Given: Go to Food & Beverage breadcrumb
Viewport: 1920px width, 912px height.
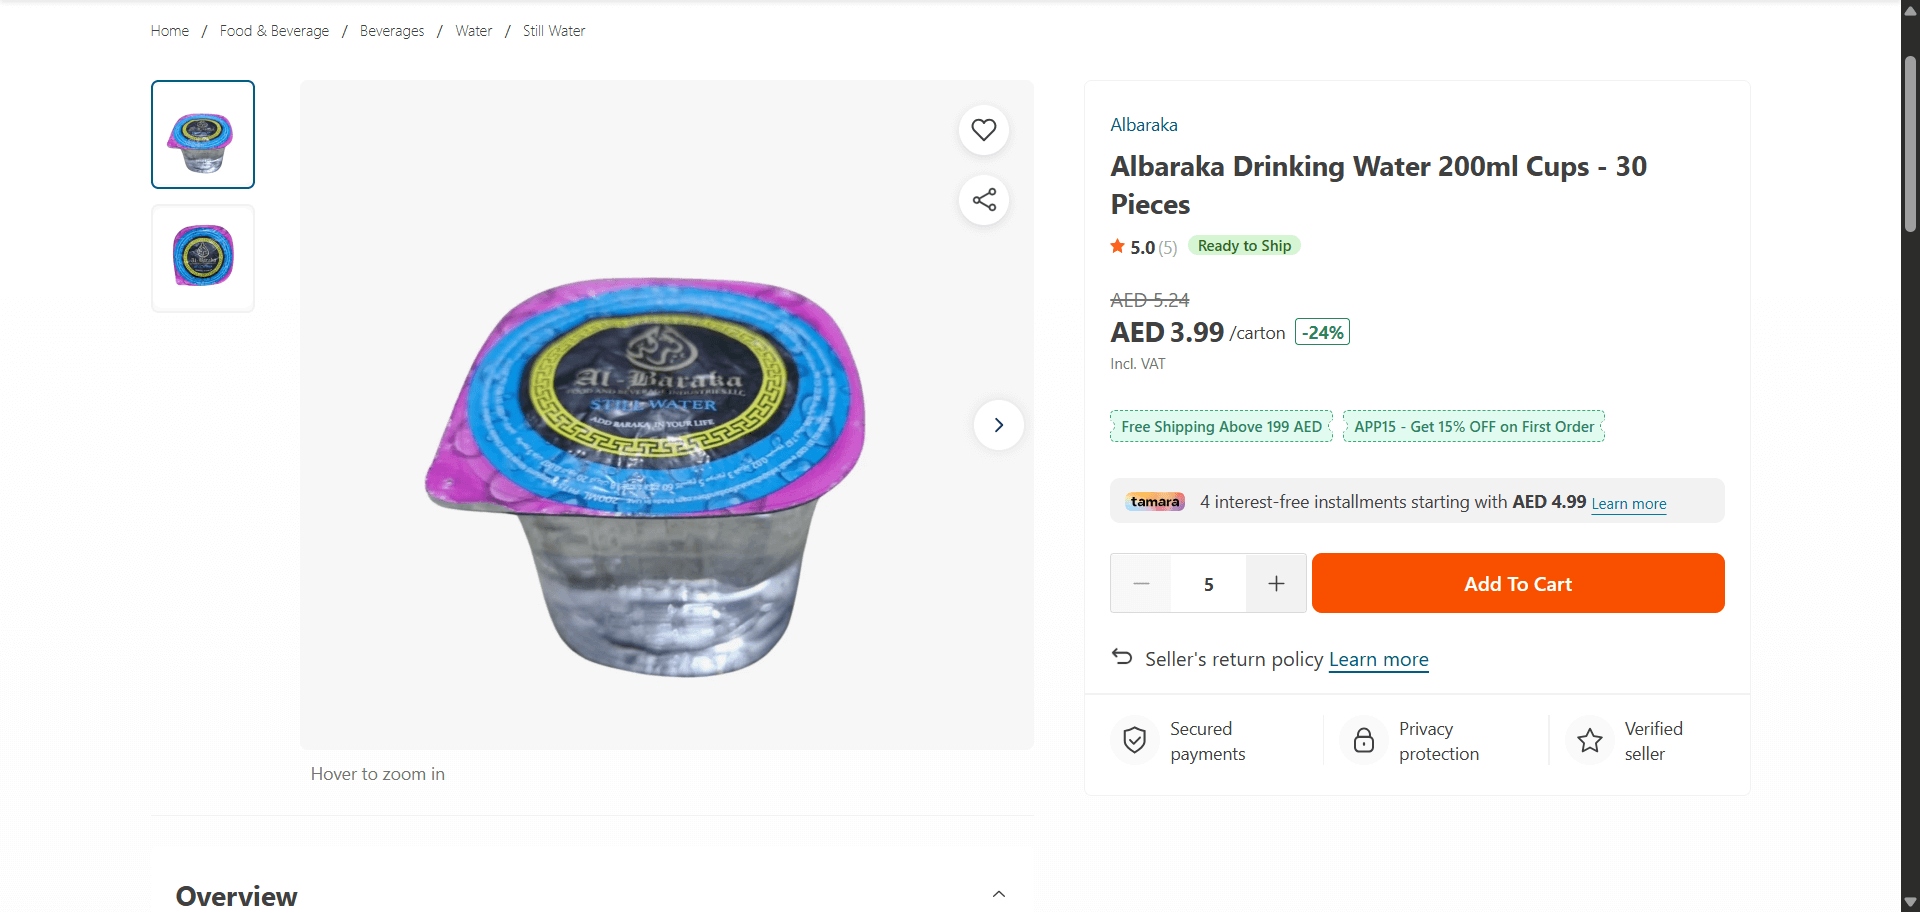Looking at the screenshot, I should coord(274,31).
